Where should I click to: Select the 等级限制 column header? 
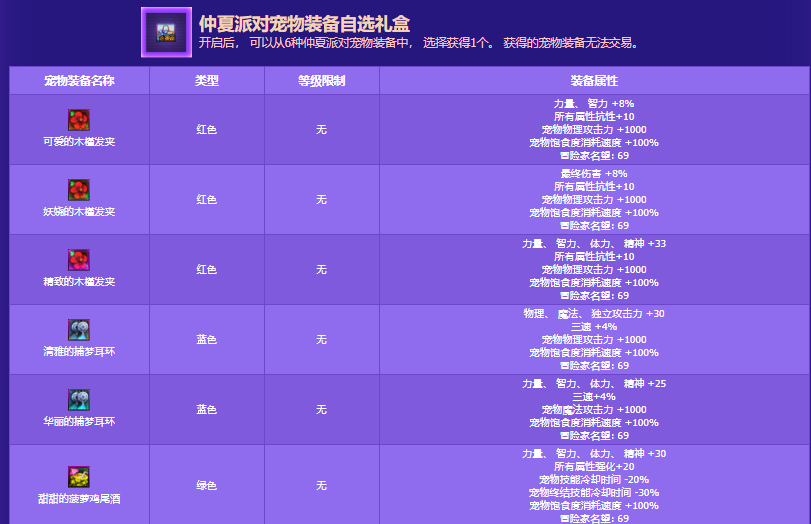pos(321,80)
